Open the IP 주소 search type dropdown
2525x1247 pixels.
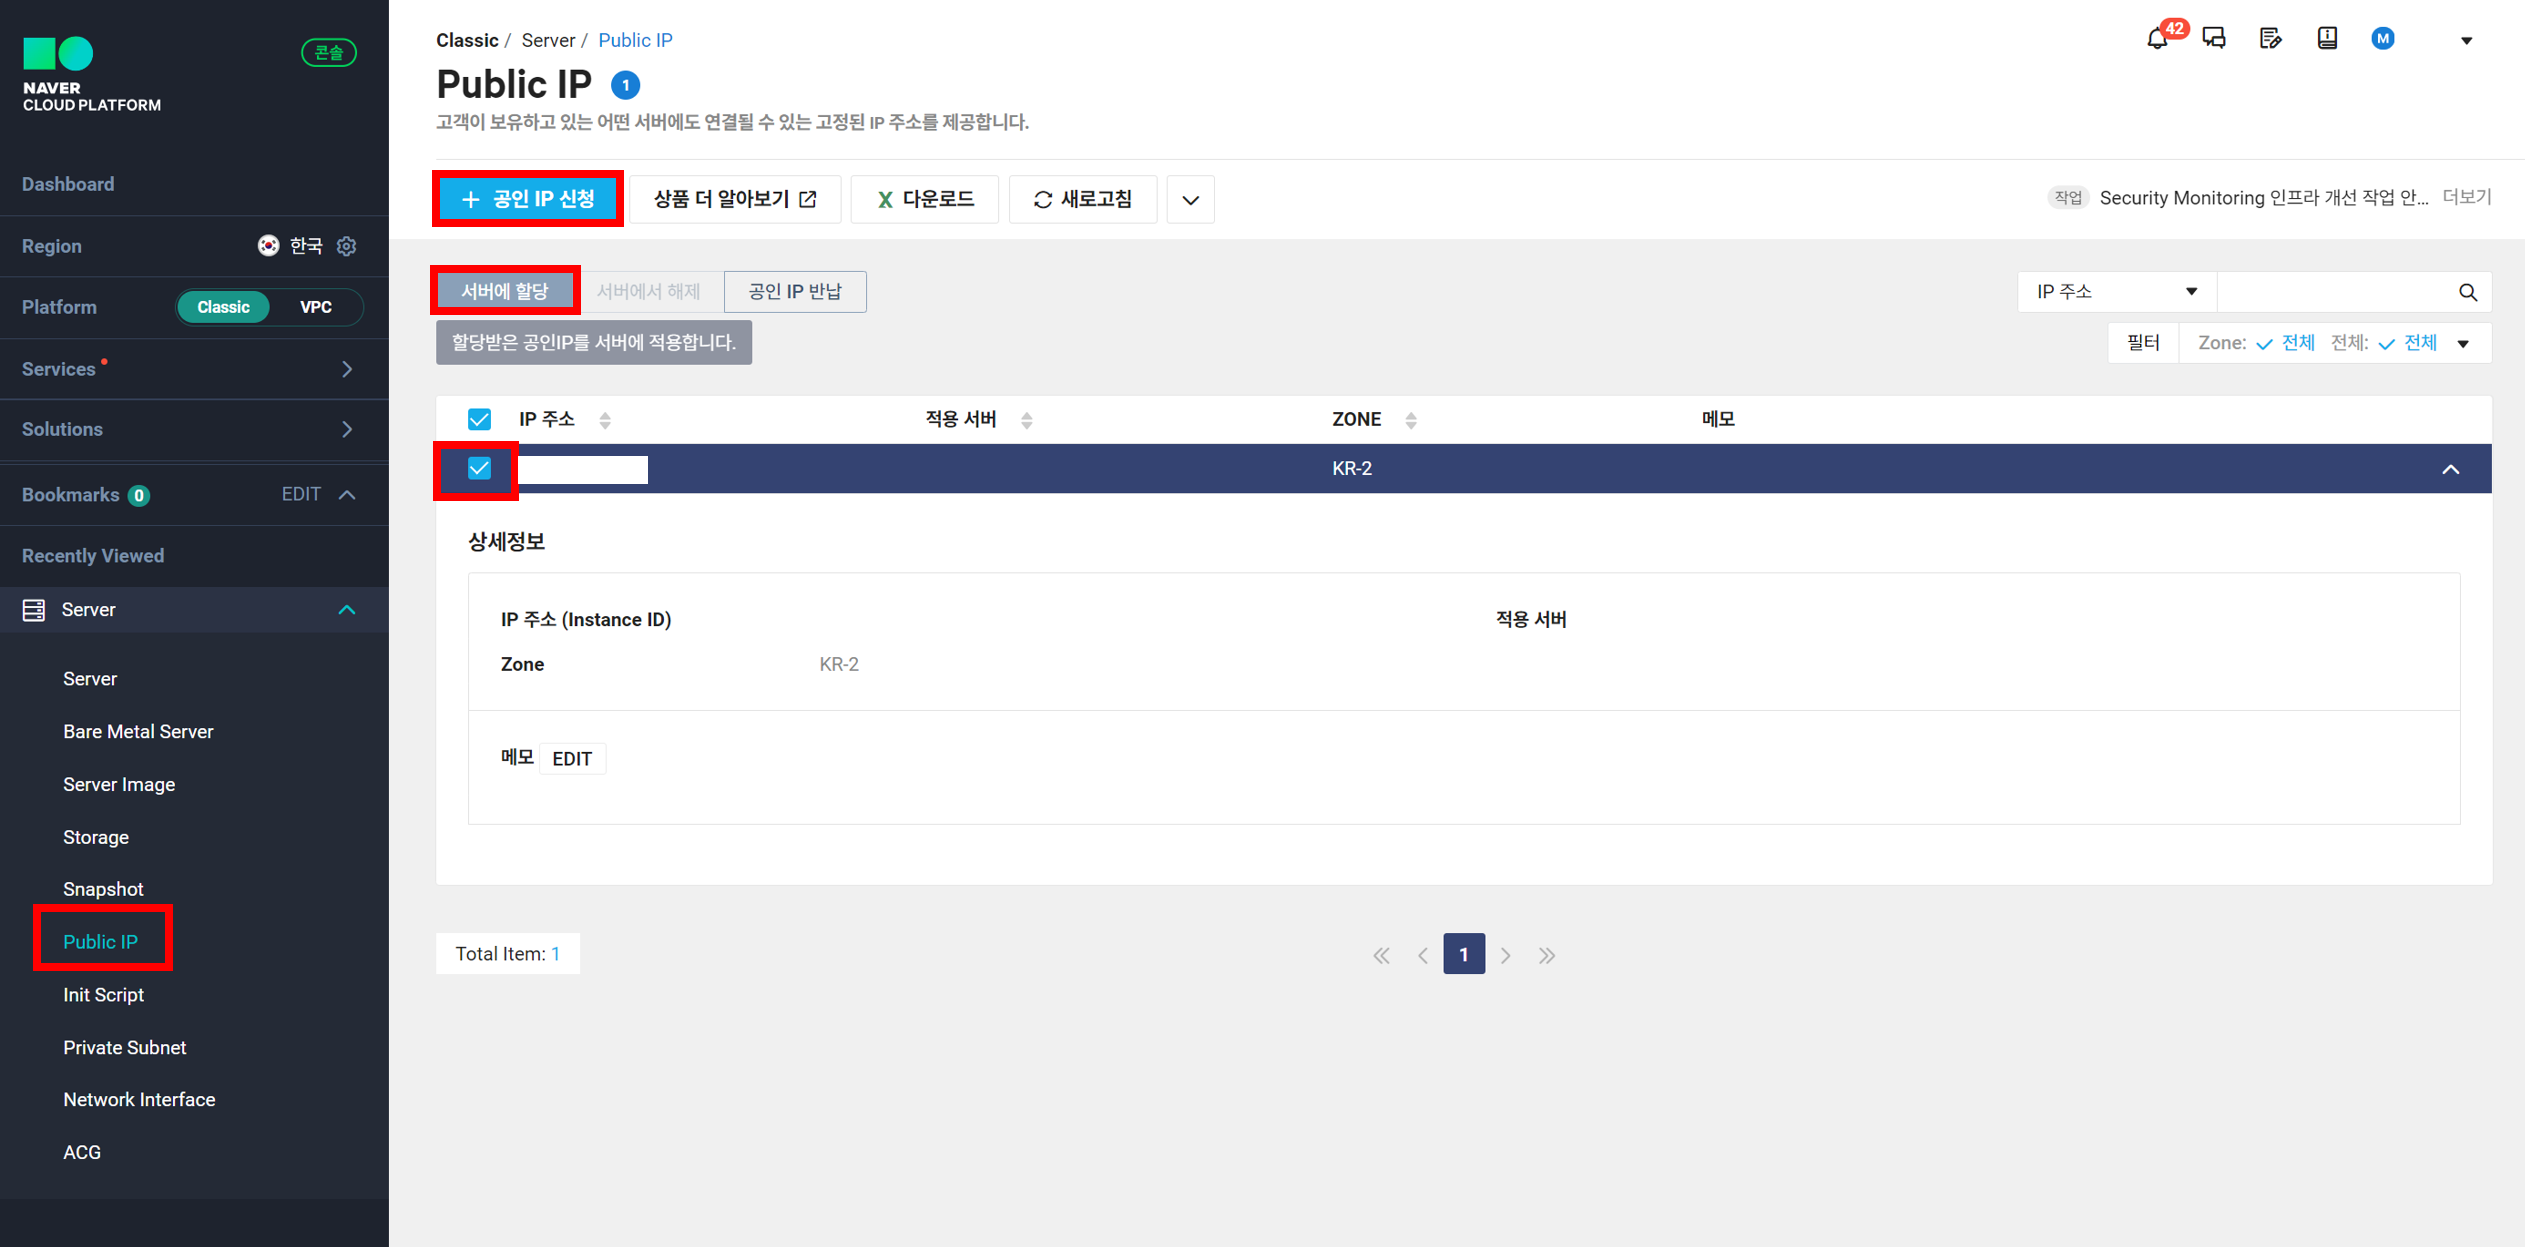click(x=2116, y=292)
